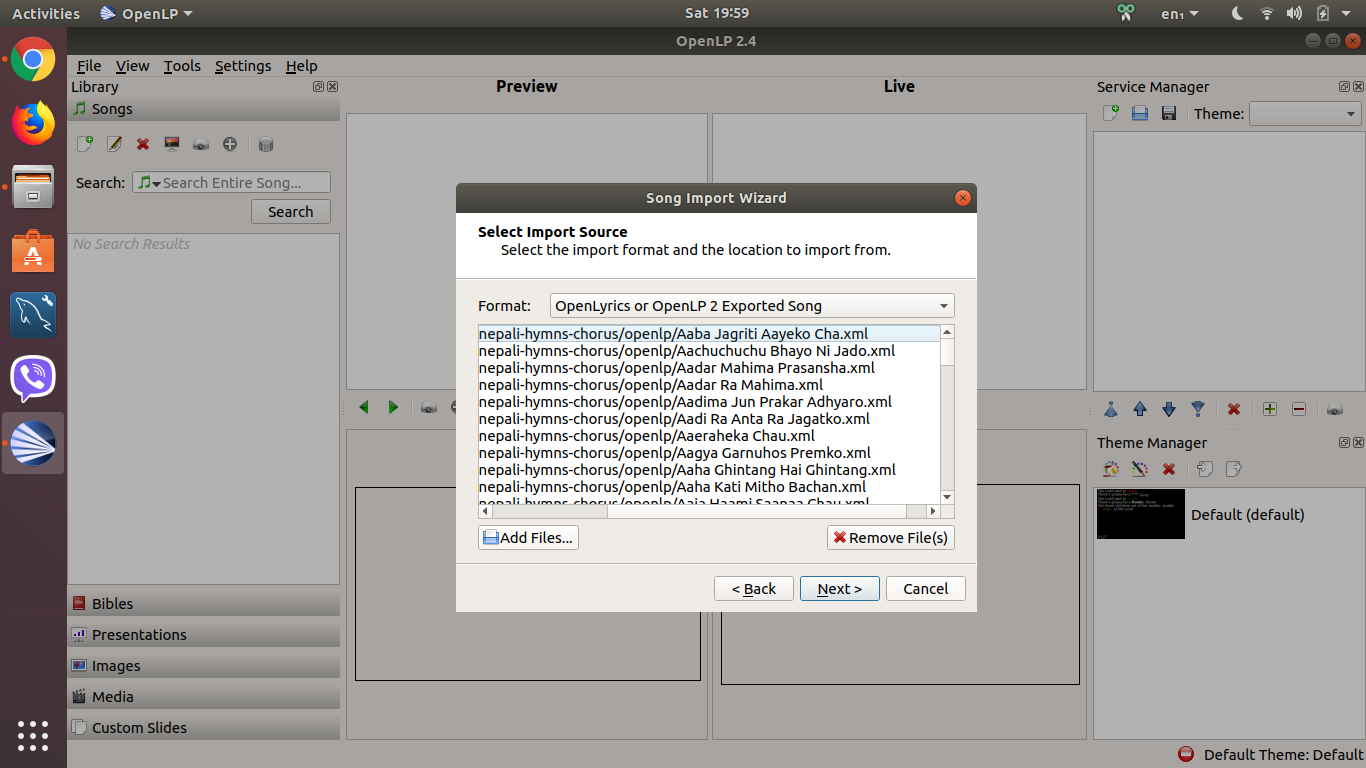Import a theme in Theme Manager
Image resolution: width=1366 pixels, height=768 pixels.
(x=1205, y=468)
